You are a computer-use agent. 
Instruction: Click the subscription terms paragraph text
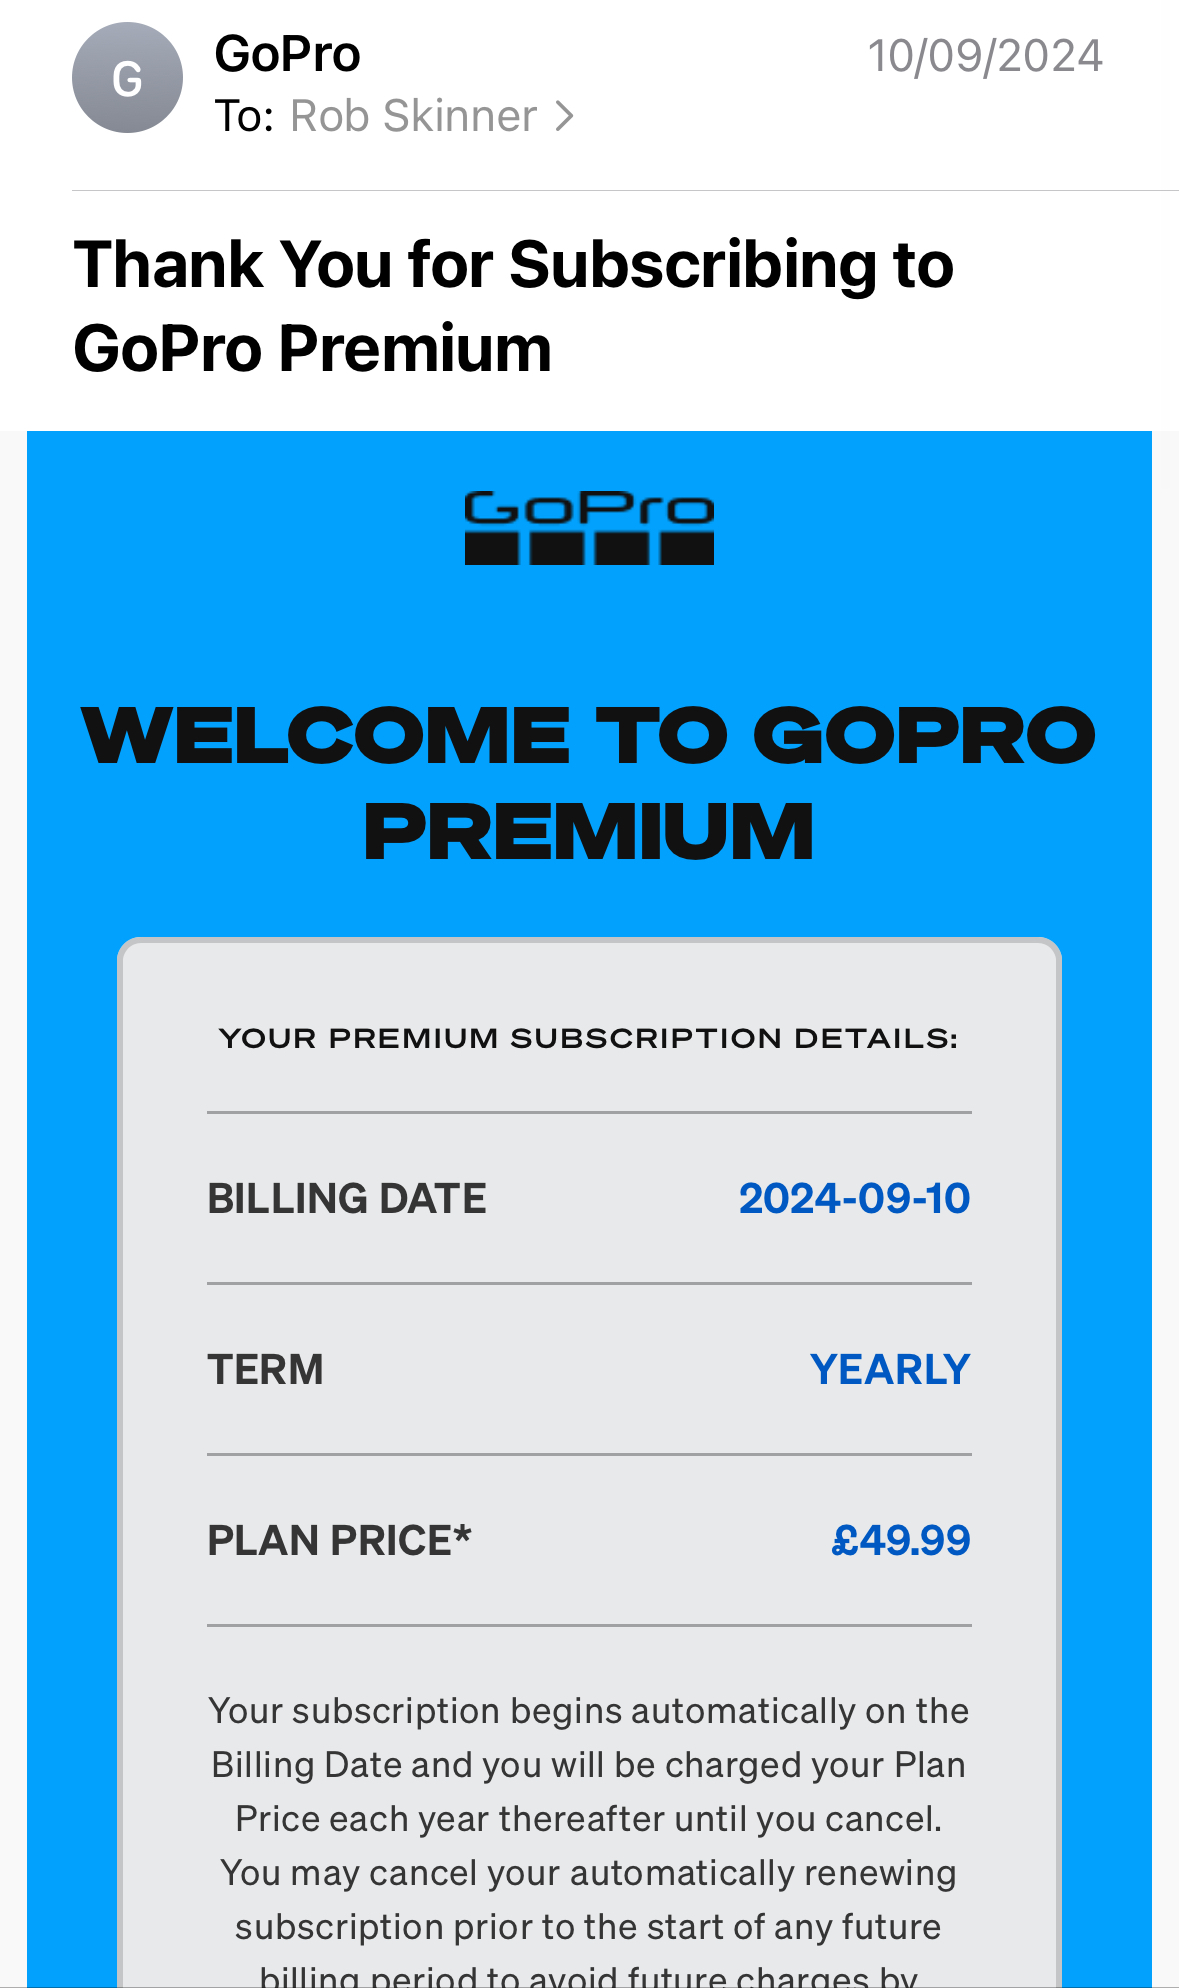589,1765
